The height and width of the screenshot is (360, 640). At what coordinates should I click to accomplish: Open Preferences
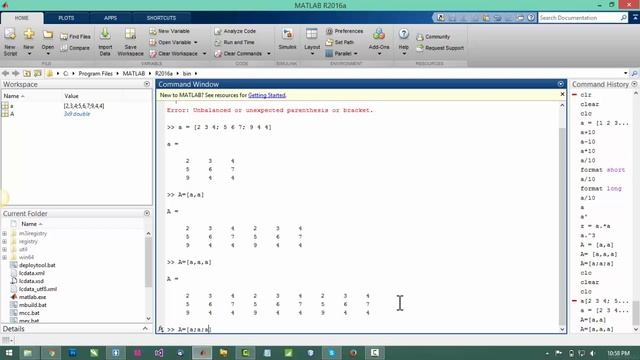pyautogui.click(x=344, y=31)
